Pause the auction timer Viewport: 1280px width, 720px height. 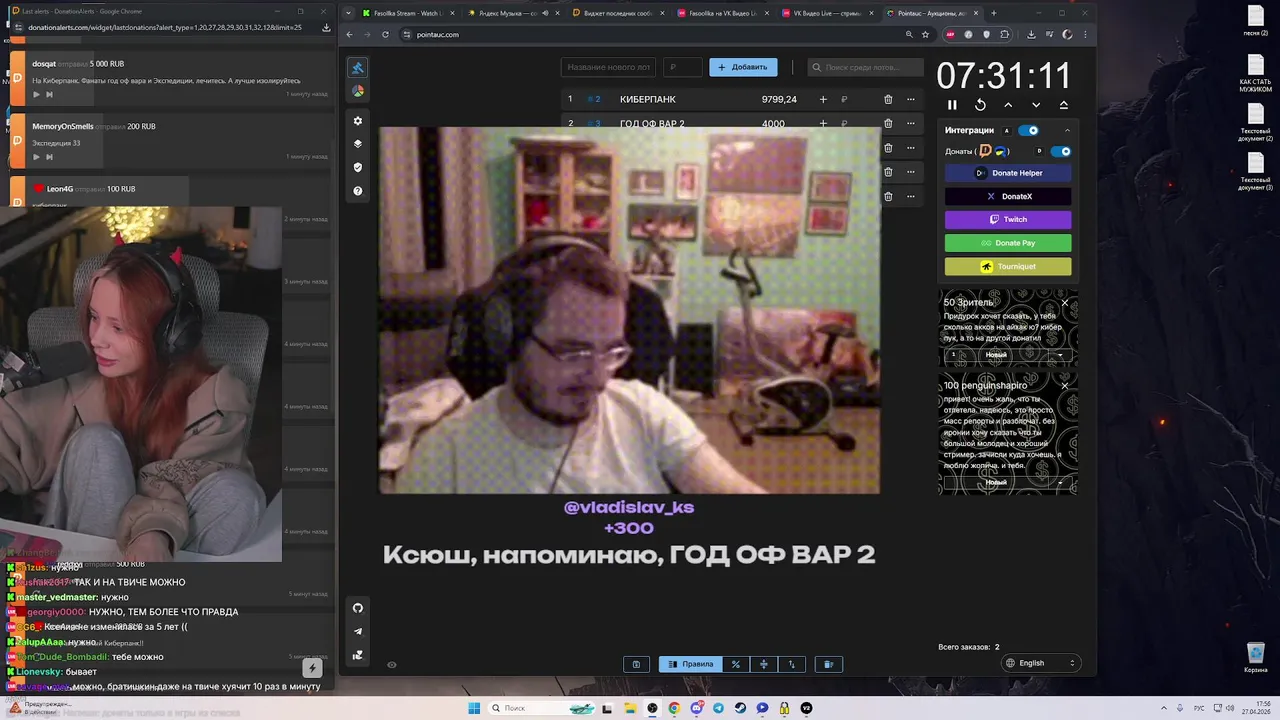coord(952,105)
